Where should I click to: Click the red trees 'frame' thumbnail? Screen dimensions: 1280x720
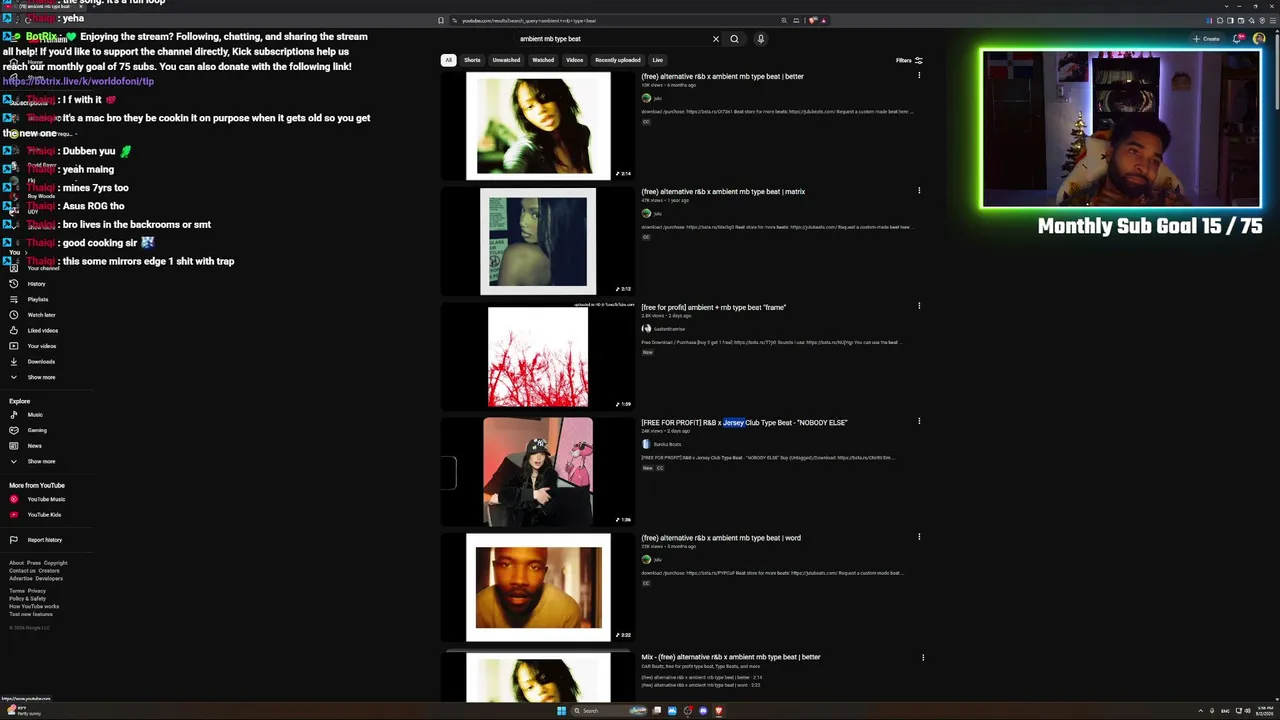pyautogui.click(x=538, y=357)
